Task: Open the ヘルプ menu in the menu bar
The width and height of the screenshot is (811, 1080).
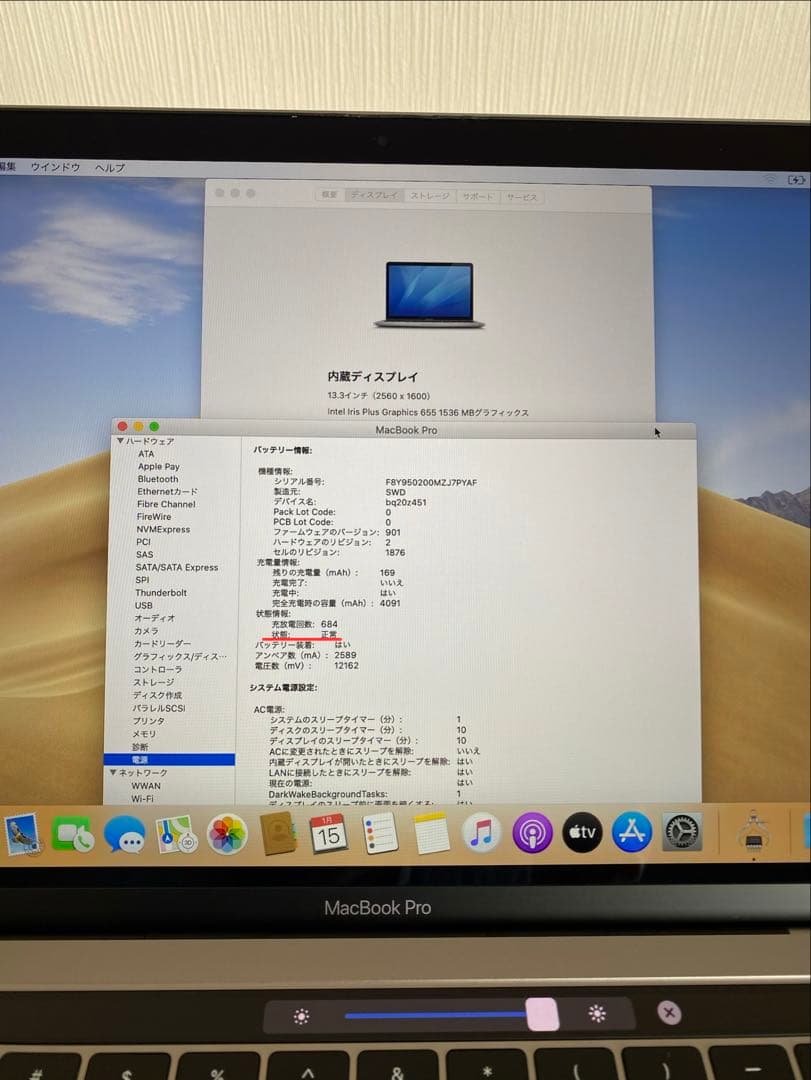Action: 112,168
